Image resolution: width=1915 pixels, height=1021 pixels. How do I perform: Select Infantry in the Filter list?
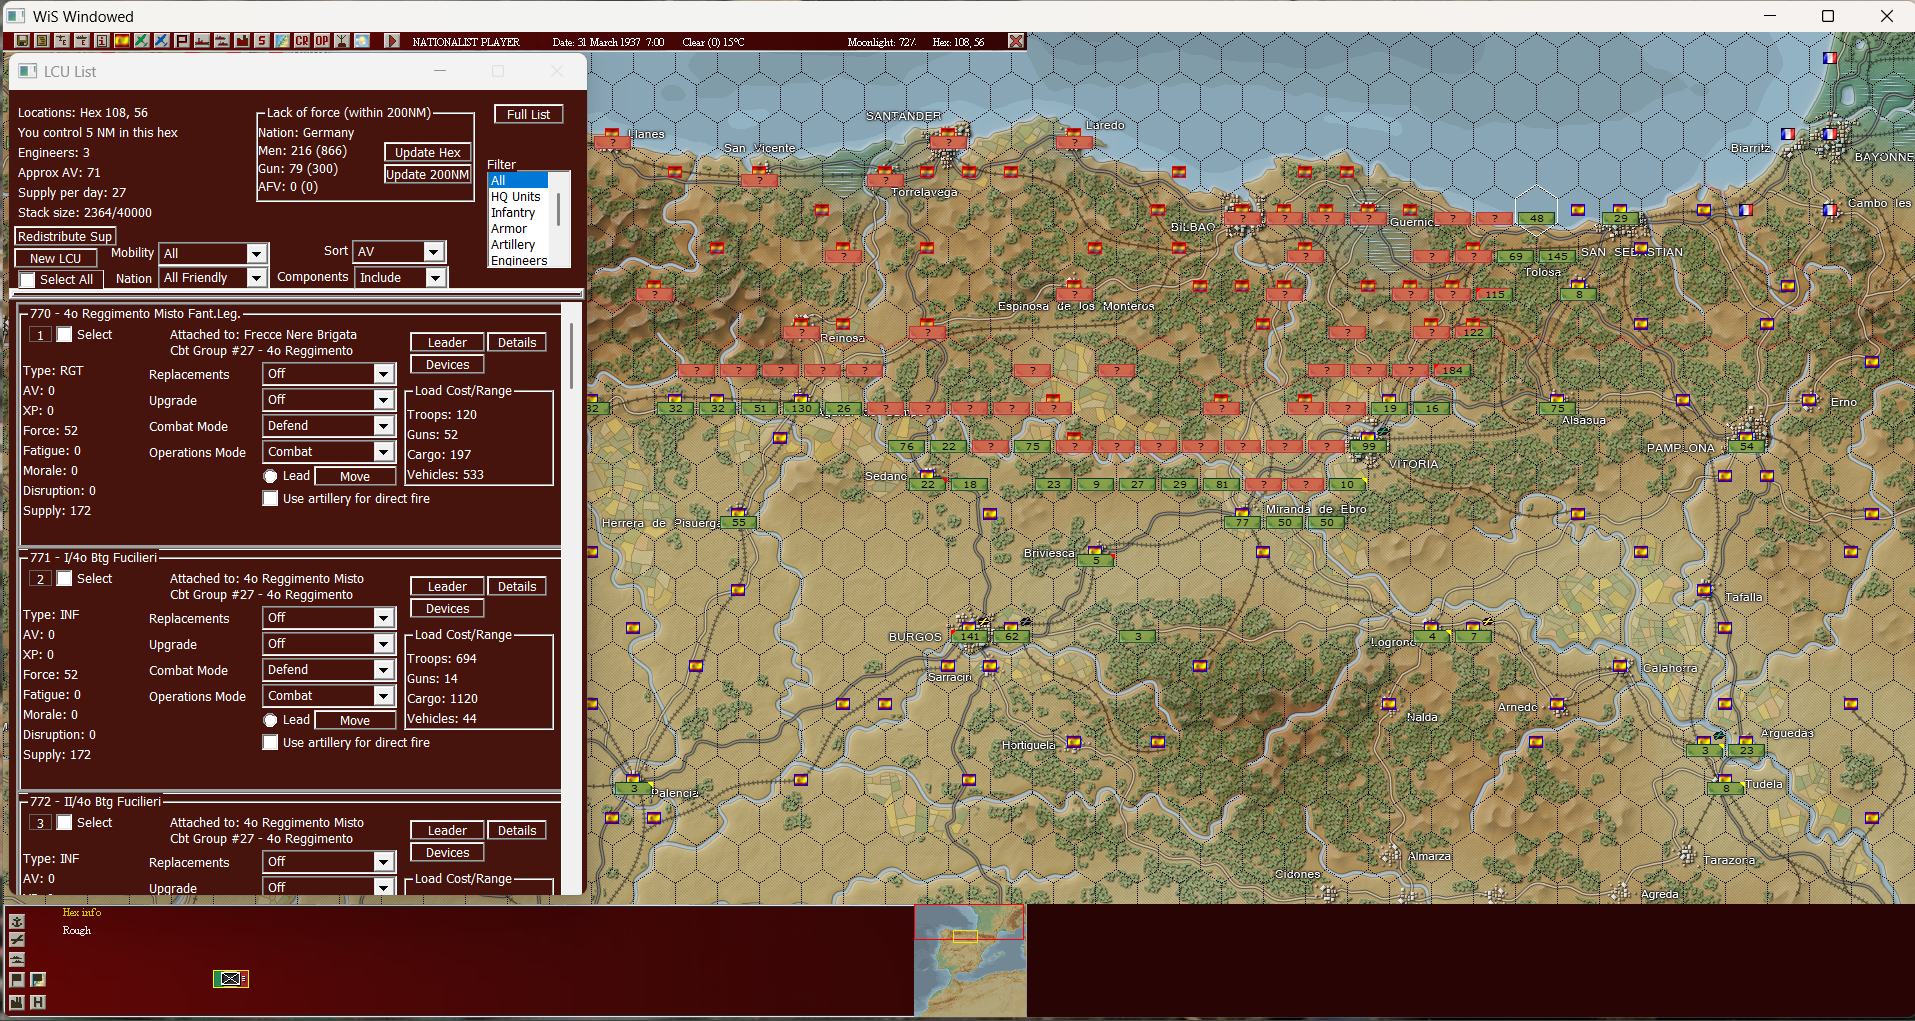point(513,212)
